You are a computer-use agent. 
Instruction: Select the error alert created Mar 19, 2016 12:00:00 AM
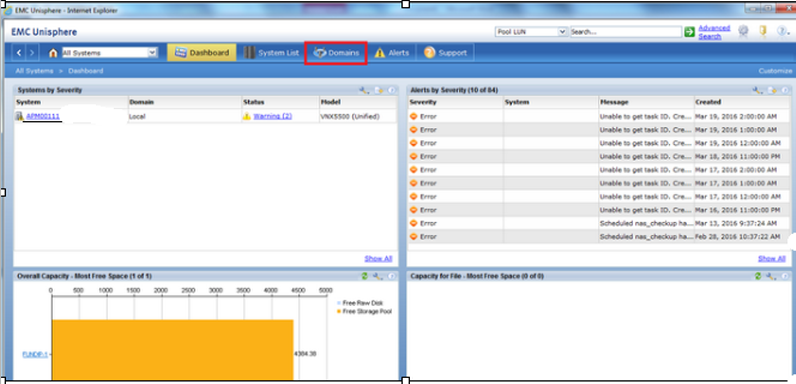[x=599, y=143]
